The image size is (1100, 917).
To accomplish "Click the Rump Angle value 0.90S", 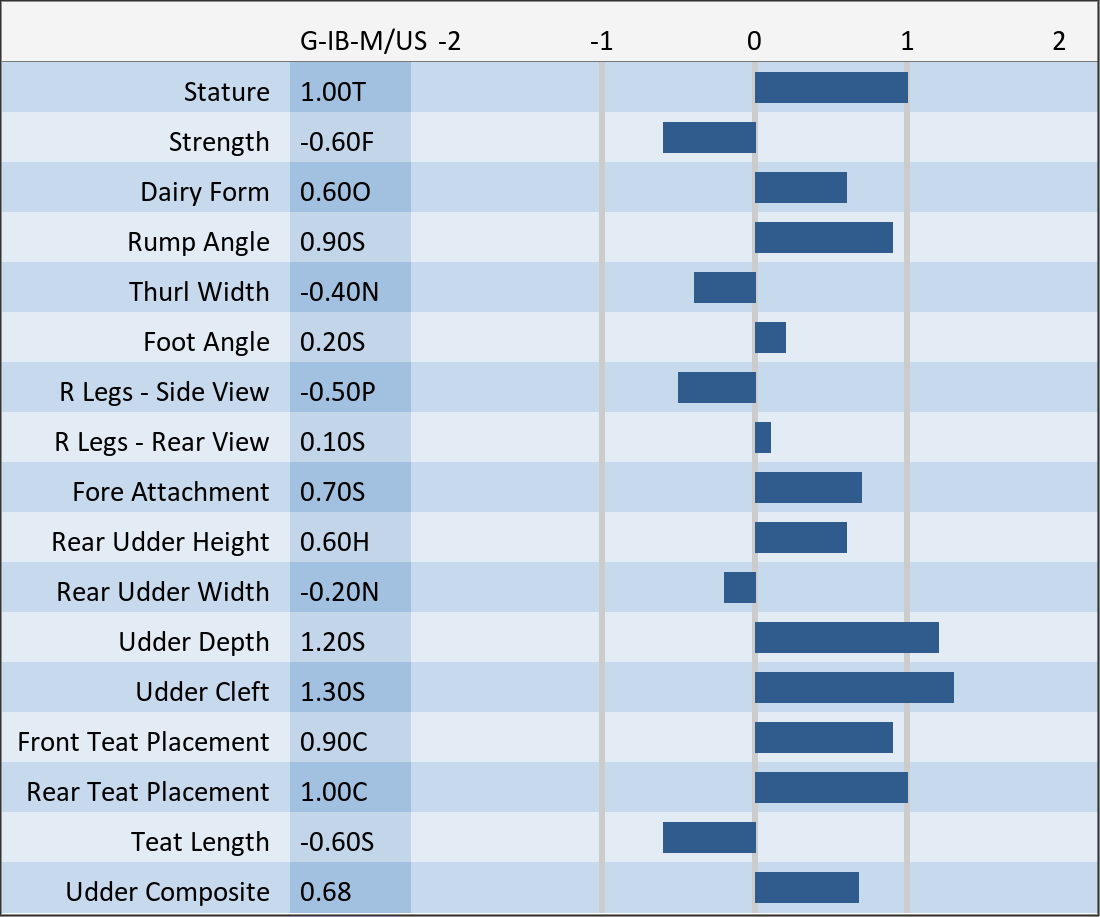I will pos(333,242).
